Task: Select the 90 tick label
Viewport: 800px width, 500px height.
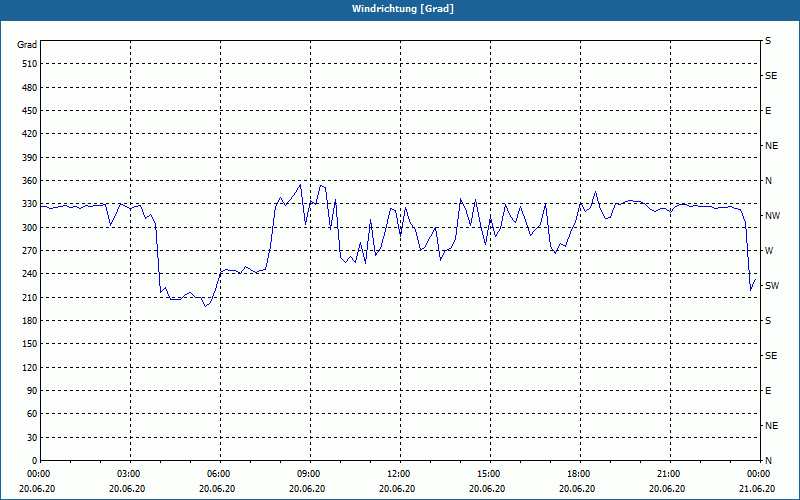Action: (x=32, y=391)
